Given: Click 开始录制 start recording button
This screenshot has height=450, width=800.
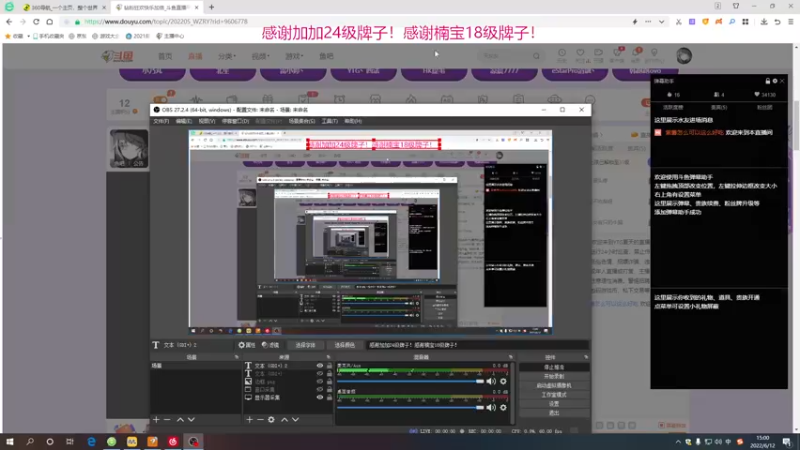Looking at the screenshot, I should tap(554, 377).
